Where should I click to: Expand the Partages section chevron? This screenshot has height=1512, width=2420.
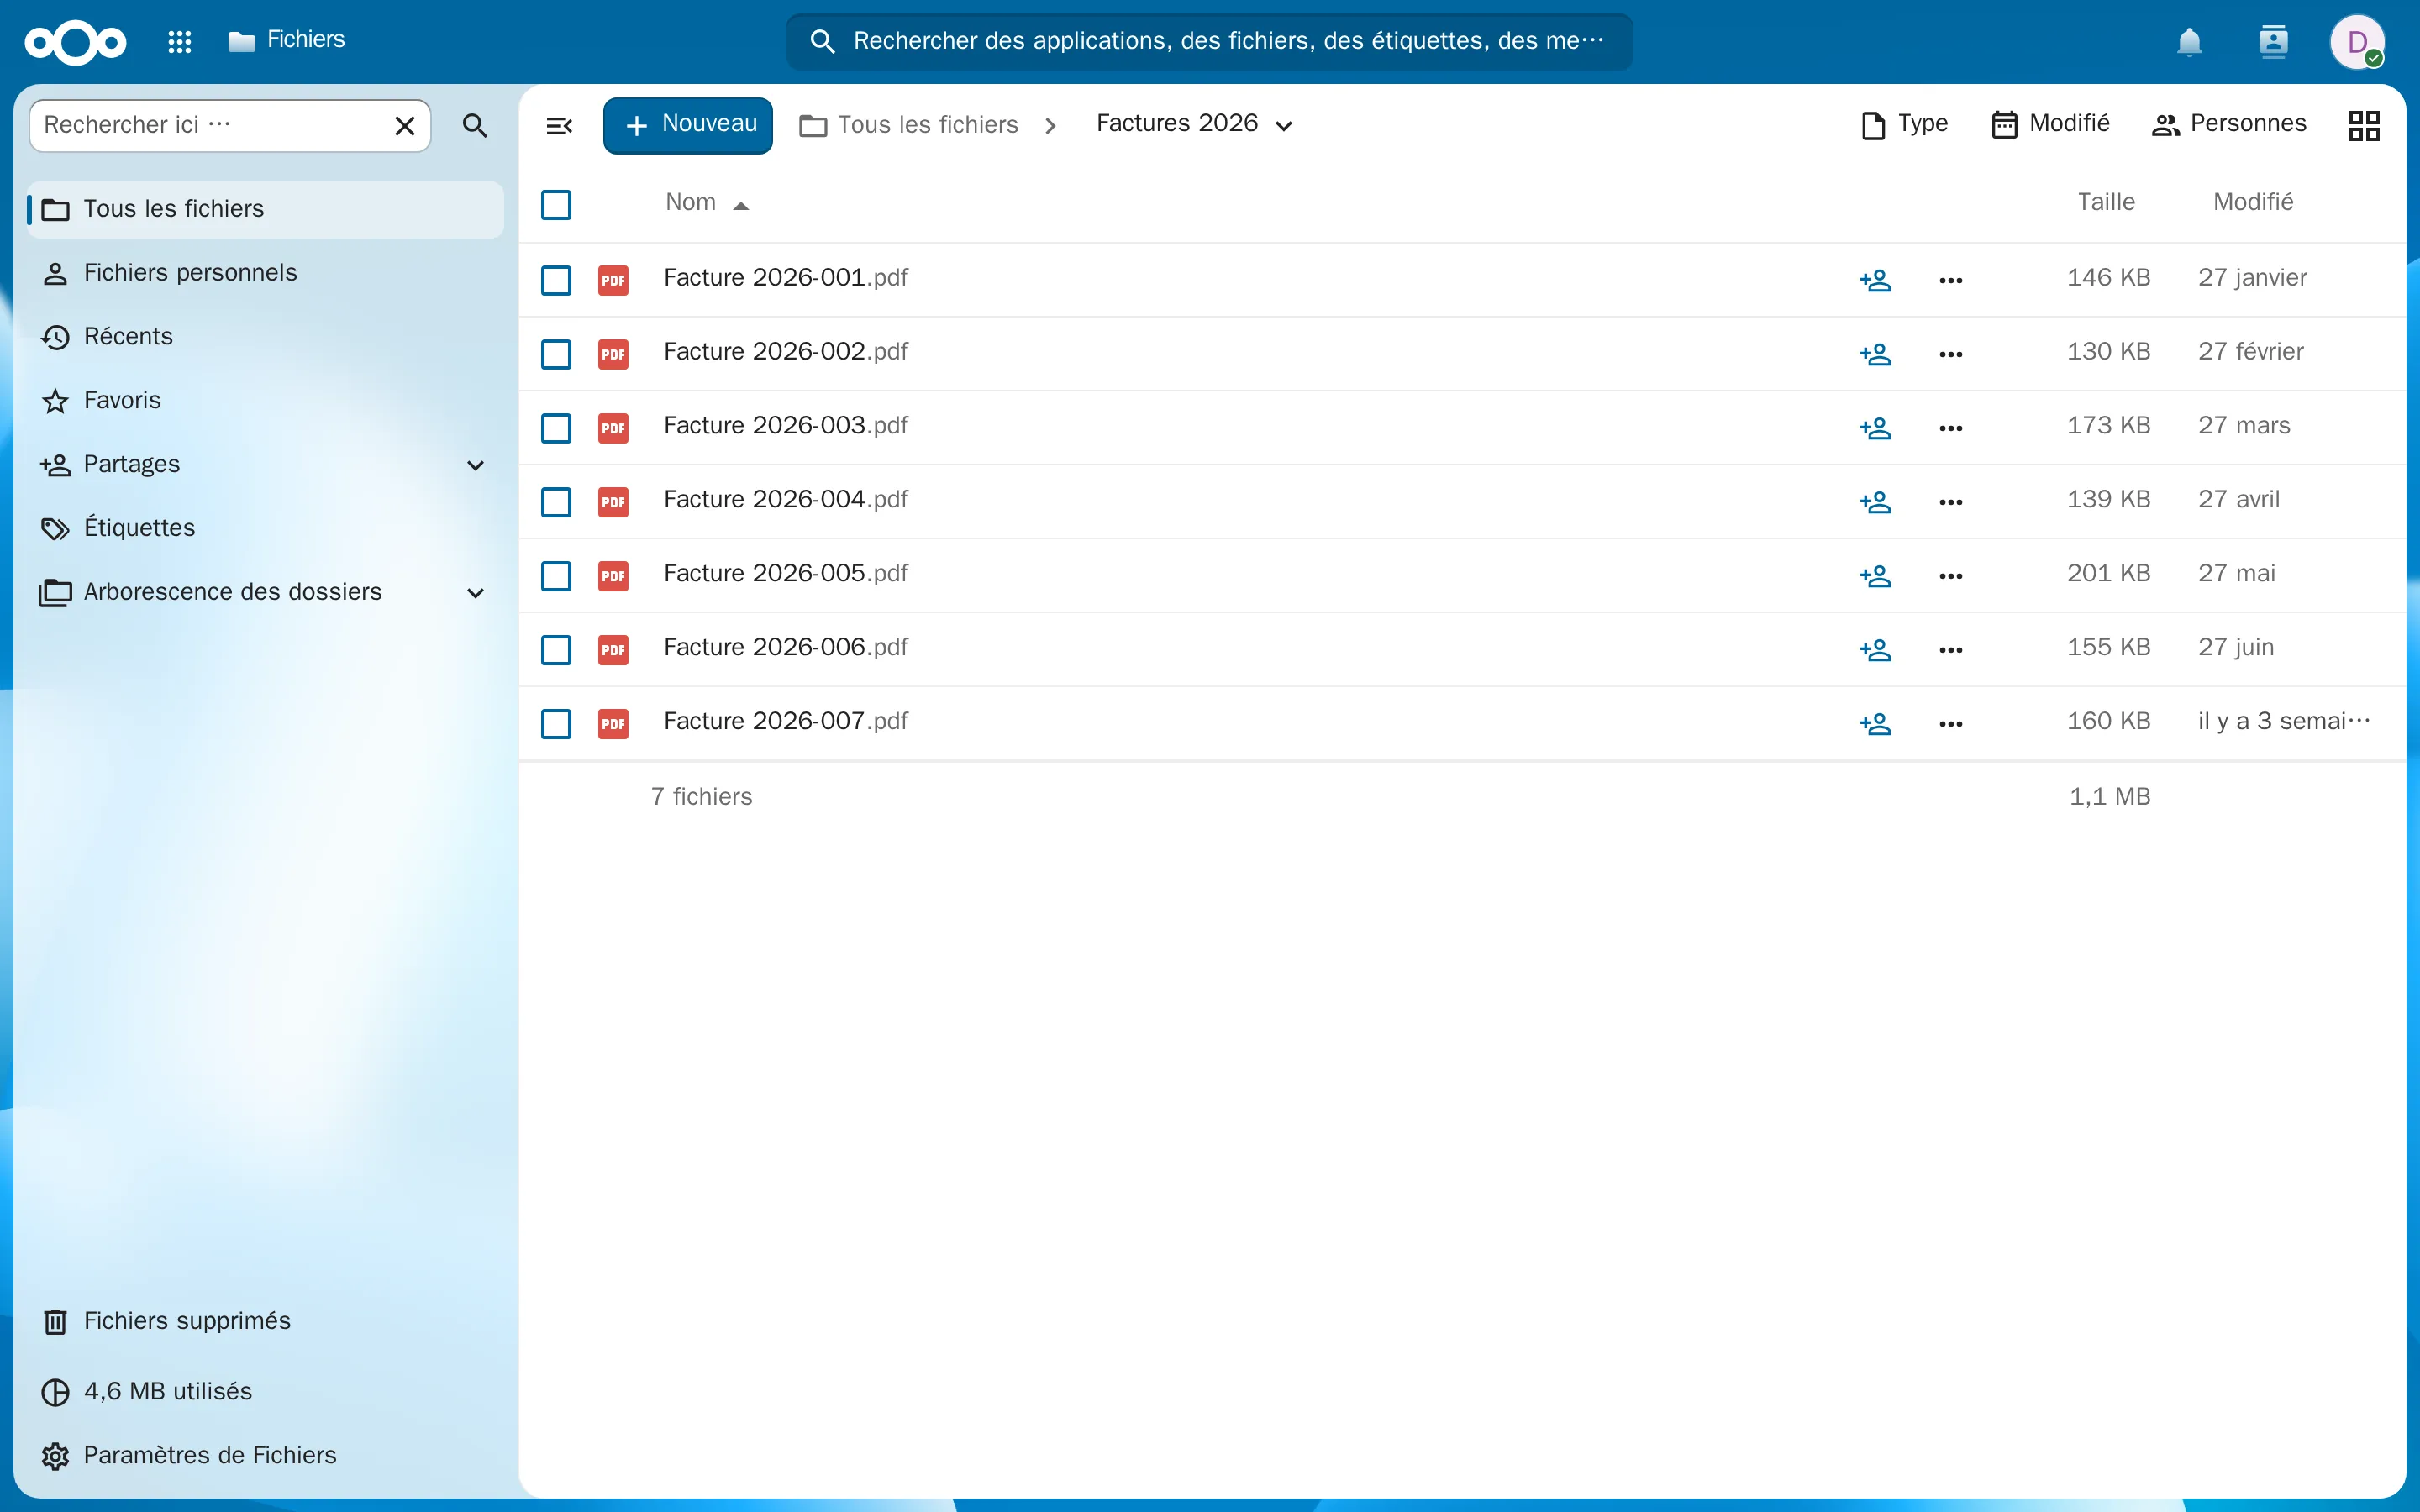[x=476, y=465]
